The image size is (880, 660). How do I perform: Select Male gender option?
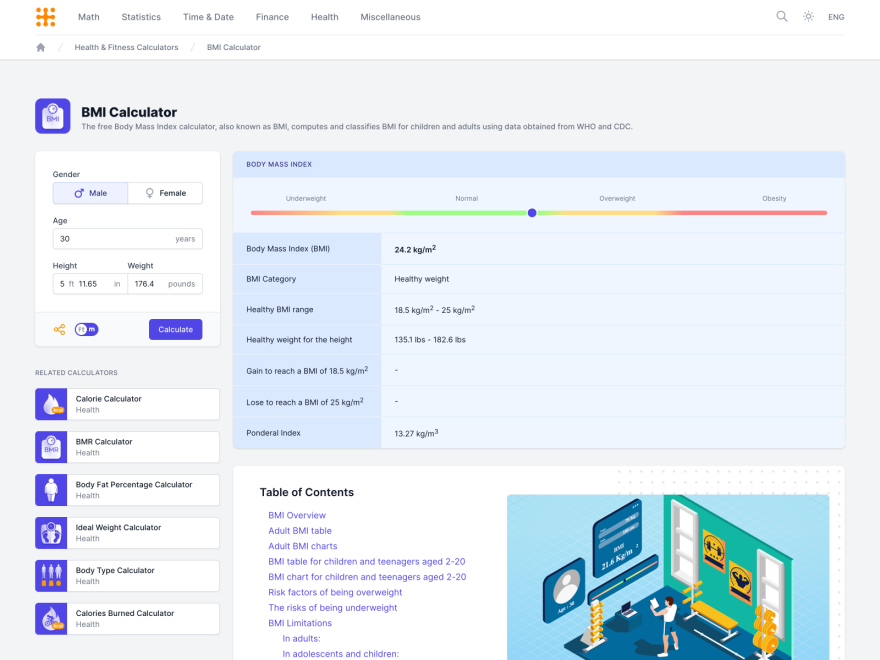90,193
